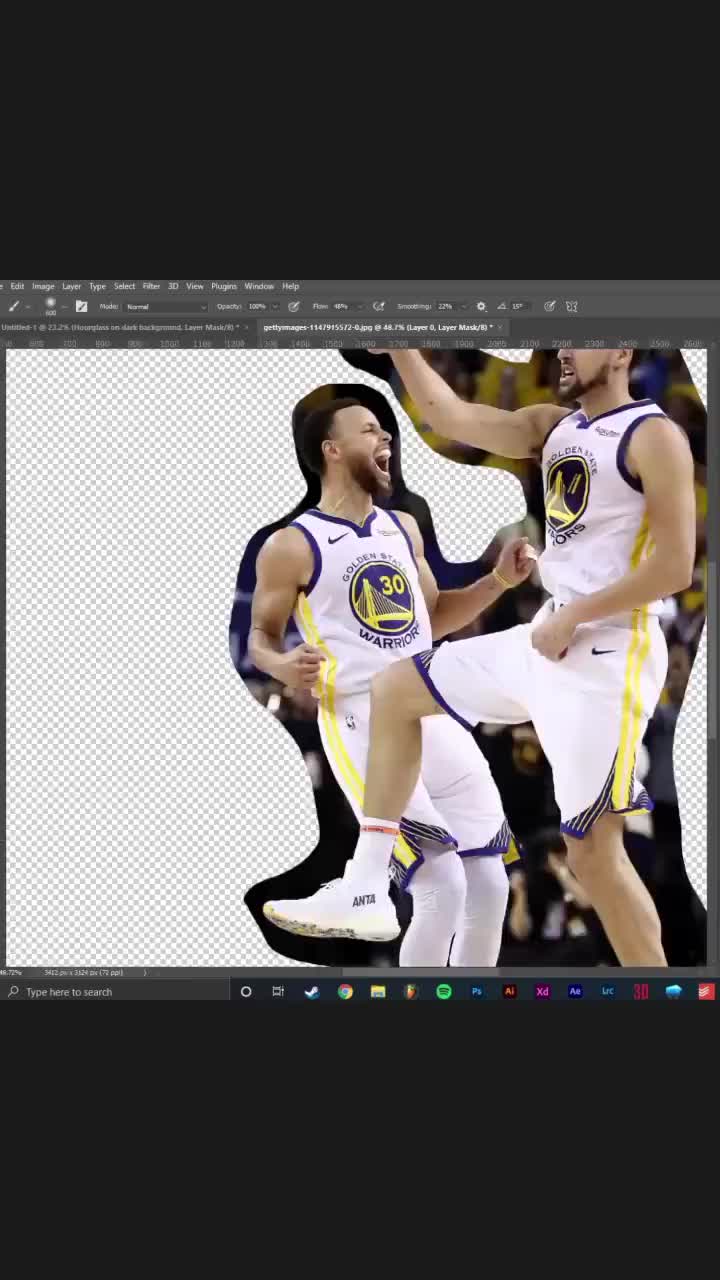
Task: Open the brush size preset picker
Action: click(50, 307)
